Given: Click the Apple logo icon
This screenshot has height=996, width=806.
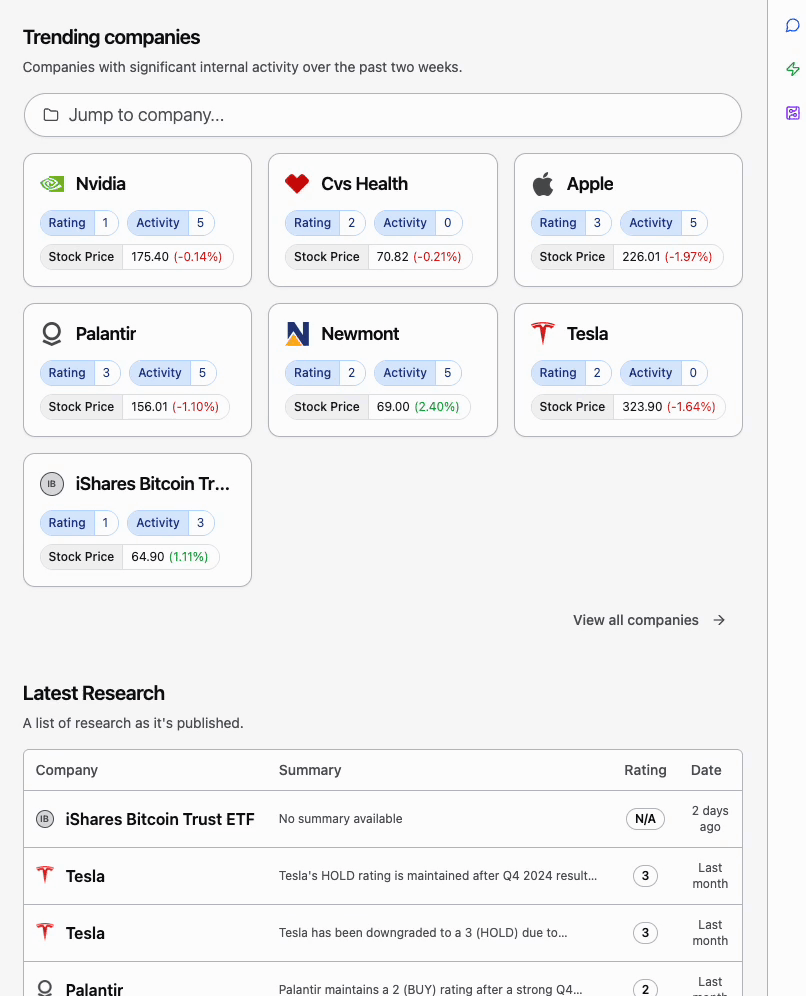Looking at the screenshot, I should [x=542, y=184].
